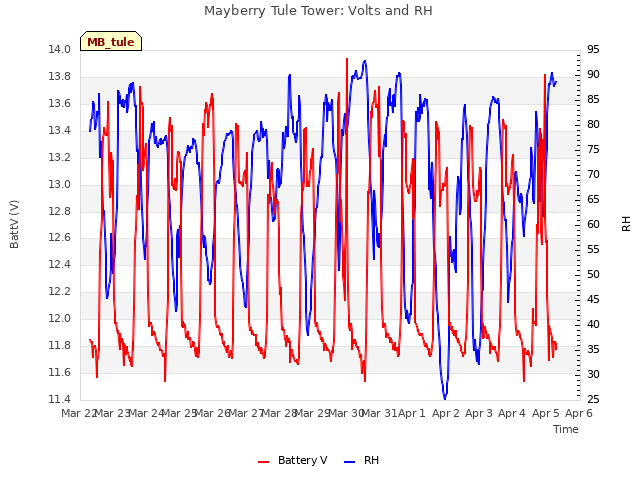Click the BattV (V) axis label

click(14, 224)
